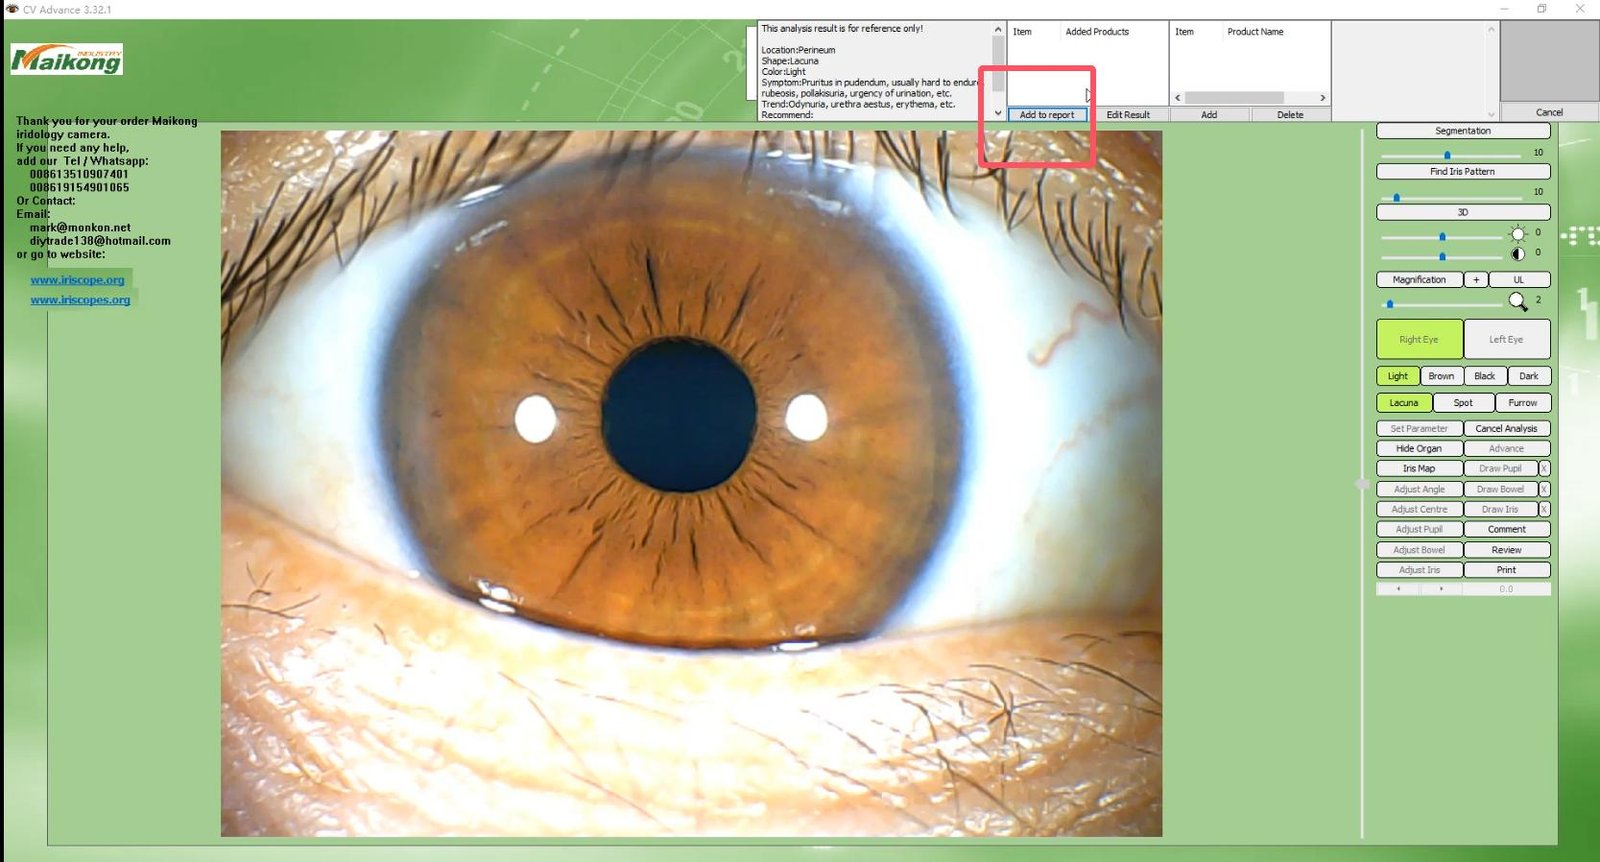Viewport: 1600px width, 862px height.
Task: Click the Add to report button
Action: coord(1047,115)
